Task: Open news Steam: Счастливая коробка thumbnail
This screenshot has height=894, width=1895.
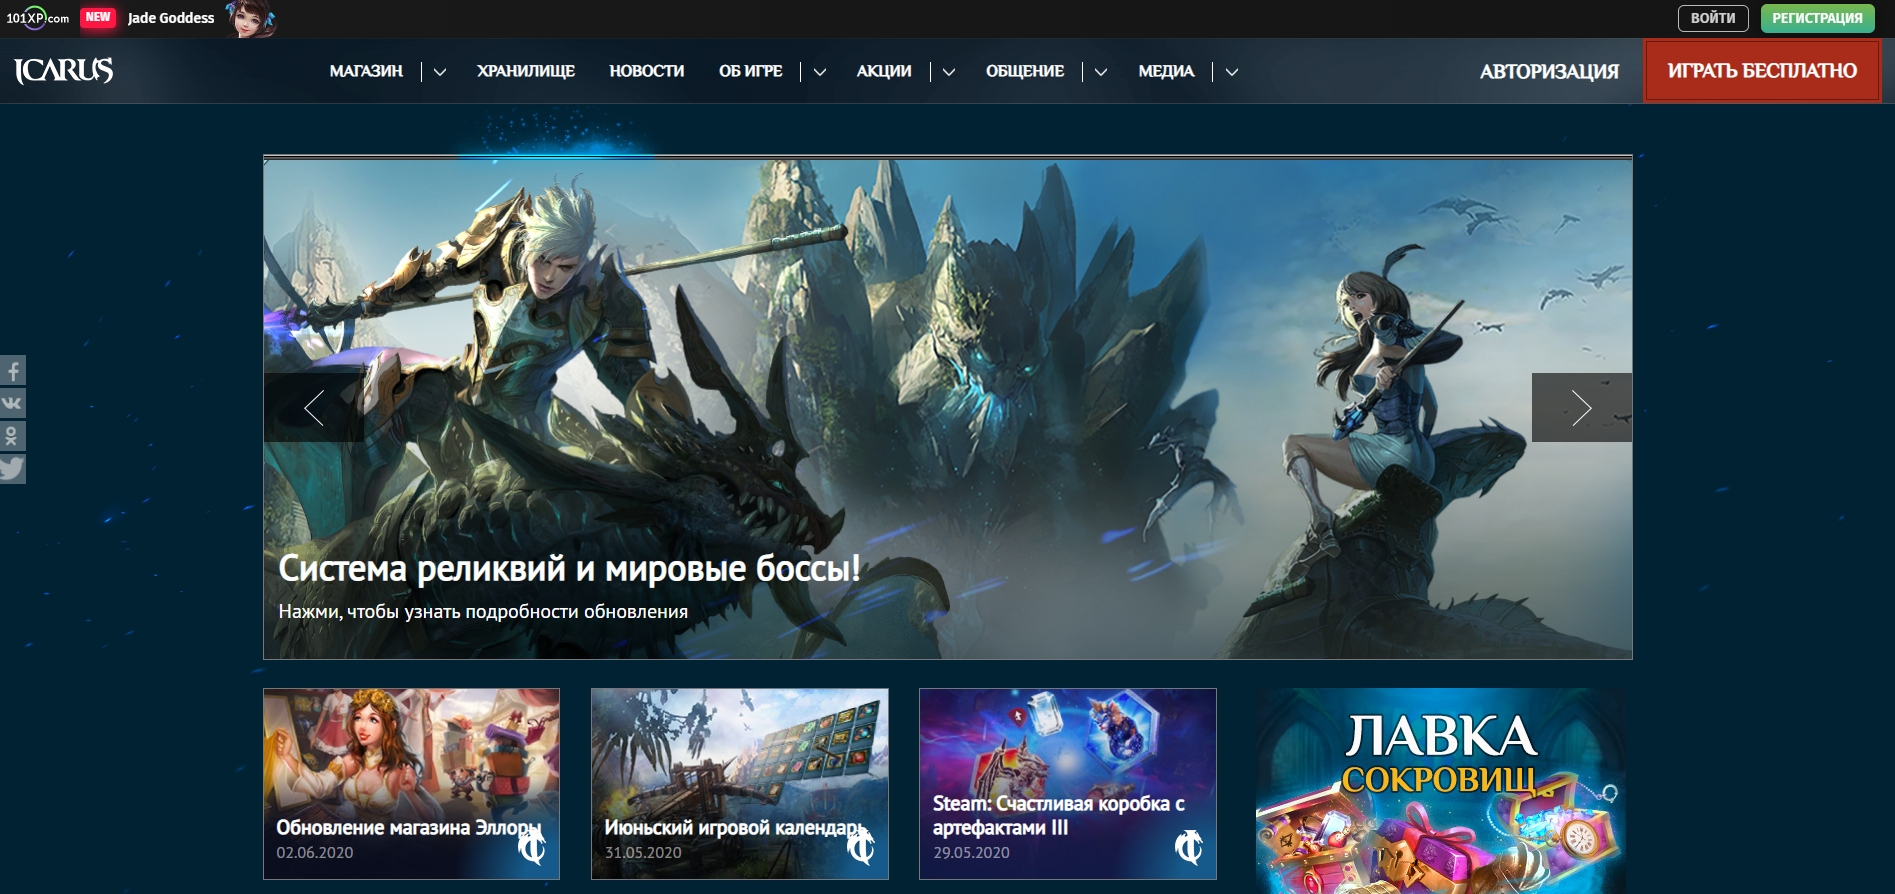Action: tap(1067, 784)
